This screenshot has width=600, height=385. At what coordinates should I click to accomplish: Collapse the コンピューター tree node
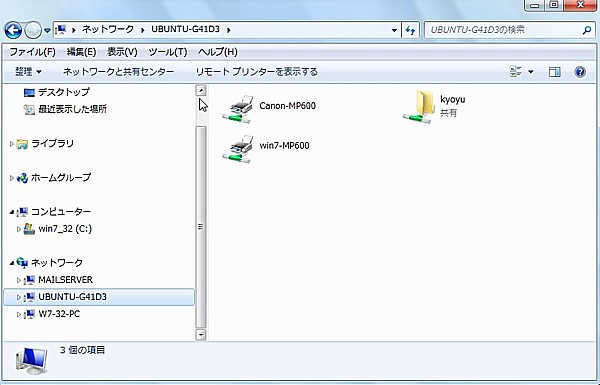pyautogui.click(x=11, y=212)
